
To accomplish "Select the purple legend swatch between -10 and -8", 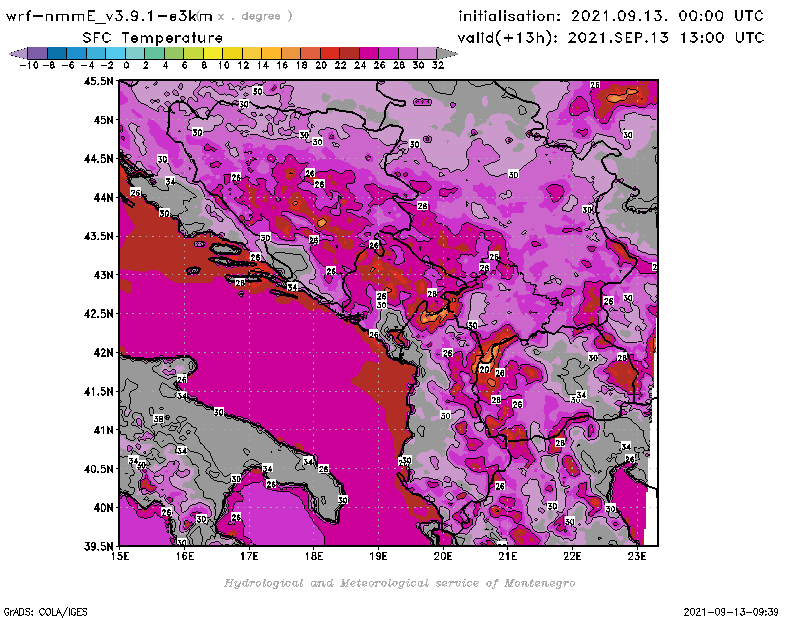I will (x=37, y=53).
